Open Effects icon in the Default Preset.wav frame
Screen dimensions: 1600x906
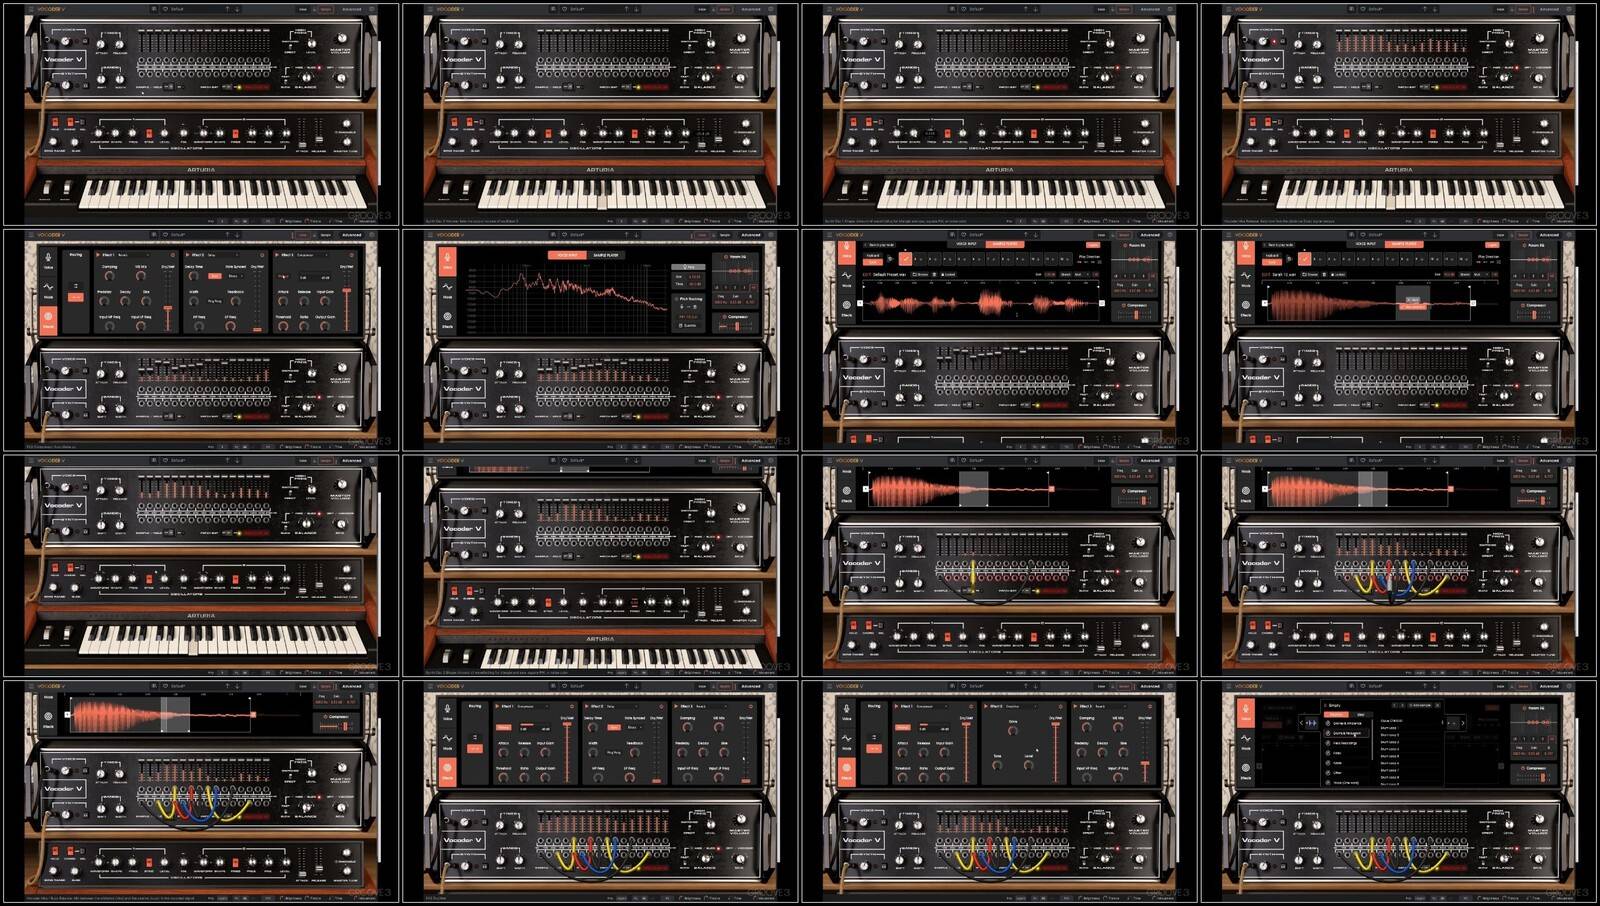pos(846,307)
